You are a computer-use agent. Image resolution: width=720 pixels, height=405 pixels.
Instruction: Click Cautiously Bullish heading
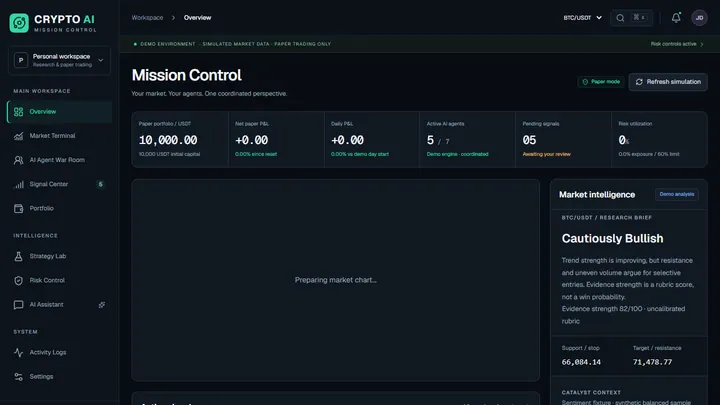[613, 238]
